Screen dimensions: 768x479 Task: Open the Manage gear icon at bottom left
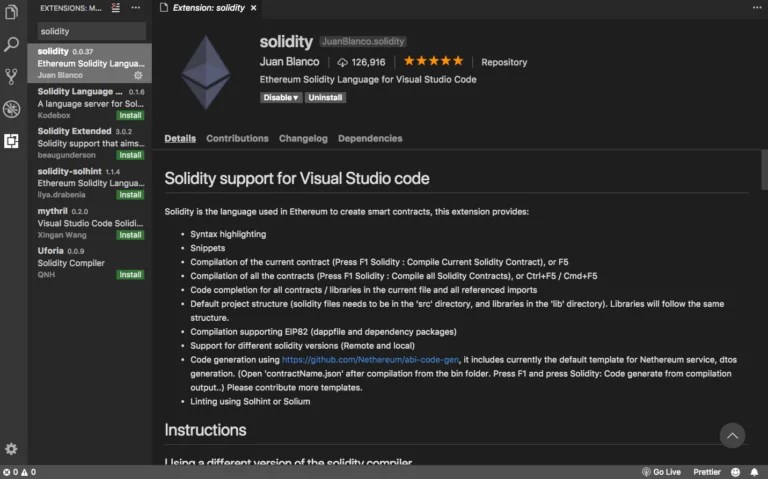click(x=12, y=449)
